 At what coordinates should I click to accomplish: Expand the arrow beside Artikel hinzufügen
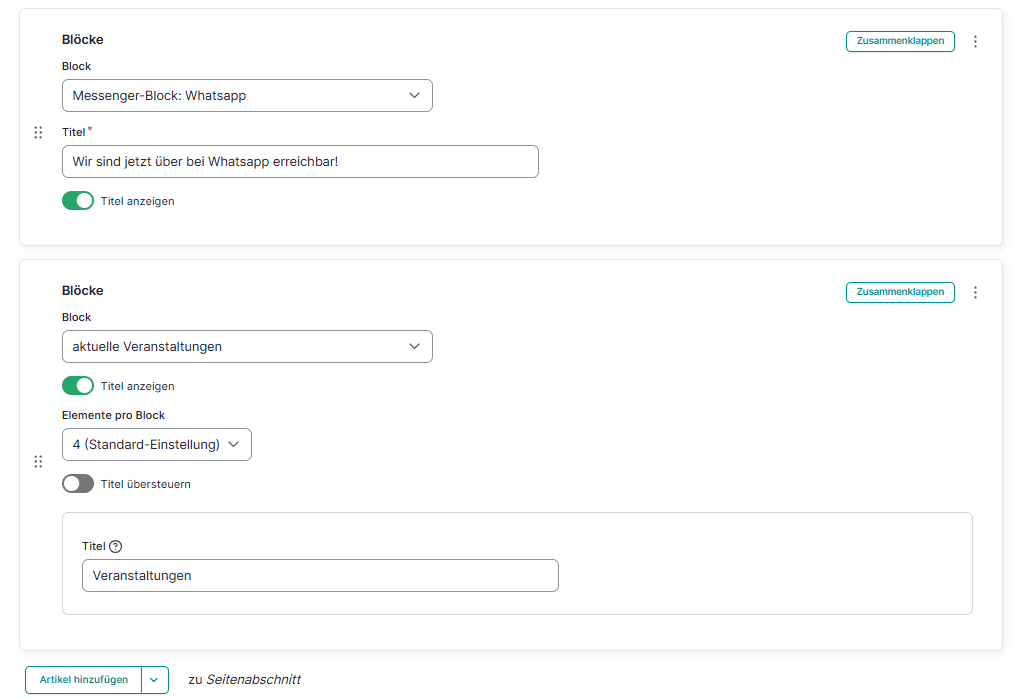(x=154, y=680)
